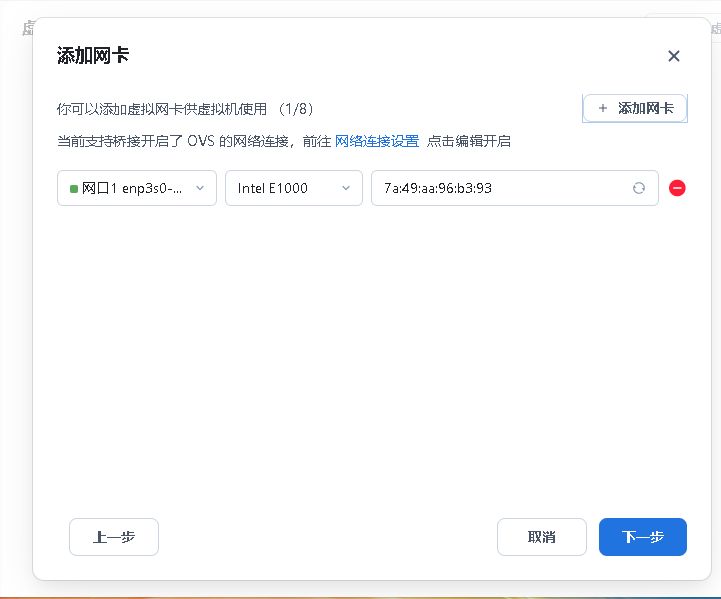Remove the network card with red minus icon
This screenshot has width=721, height=599.
coord(677,188)
